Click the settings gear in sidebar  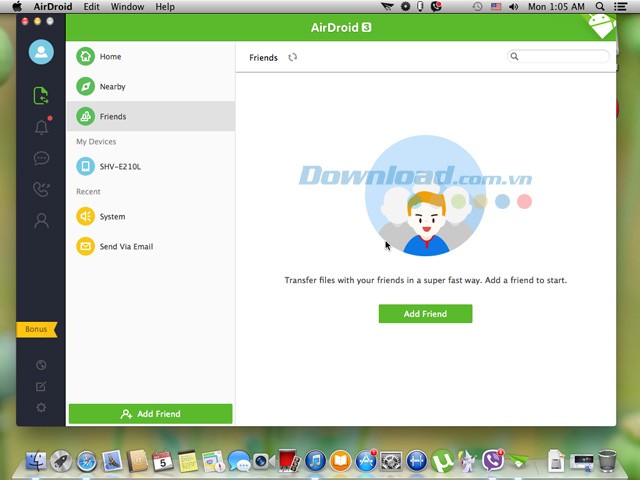[41, 407]
